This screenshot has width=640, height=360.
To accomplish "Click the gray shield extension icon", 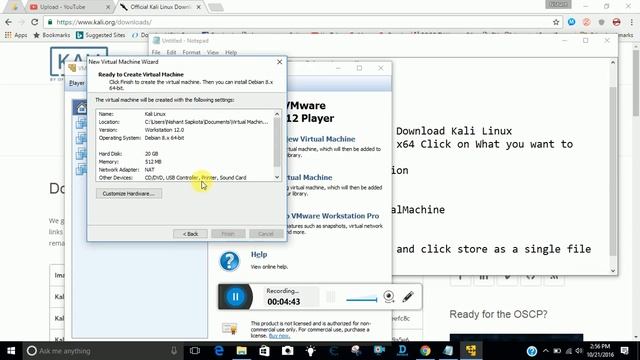I will point(601,22).
